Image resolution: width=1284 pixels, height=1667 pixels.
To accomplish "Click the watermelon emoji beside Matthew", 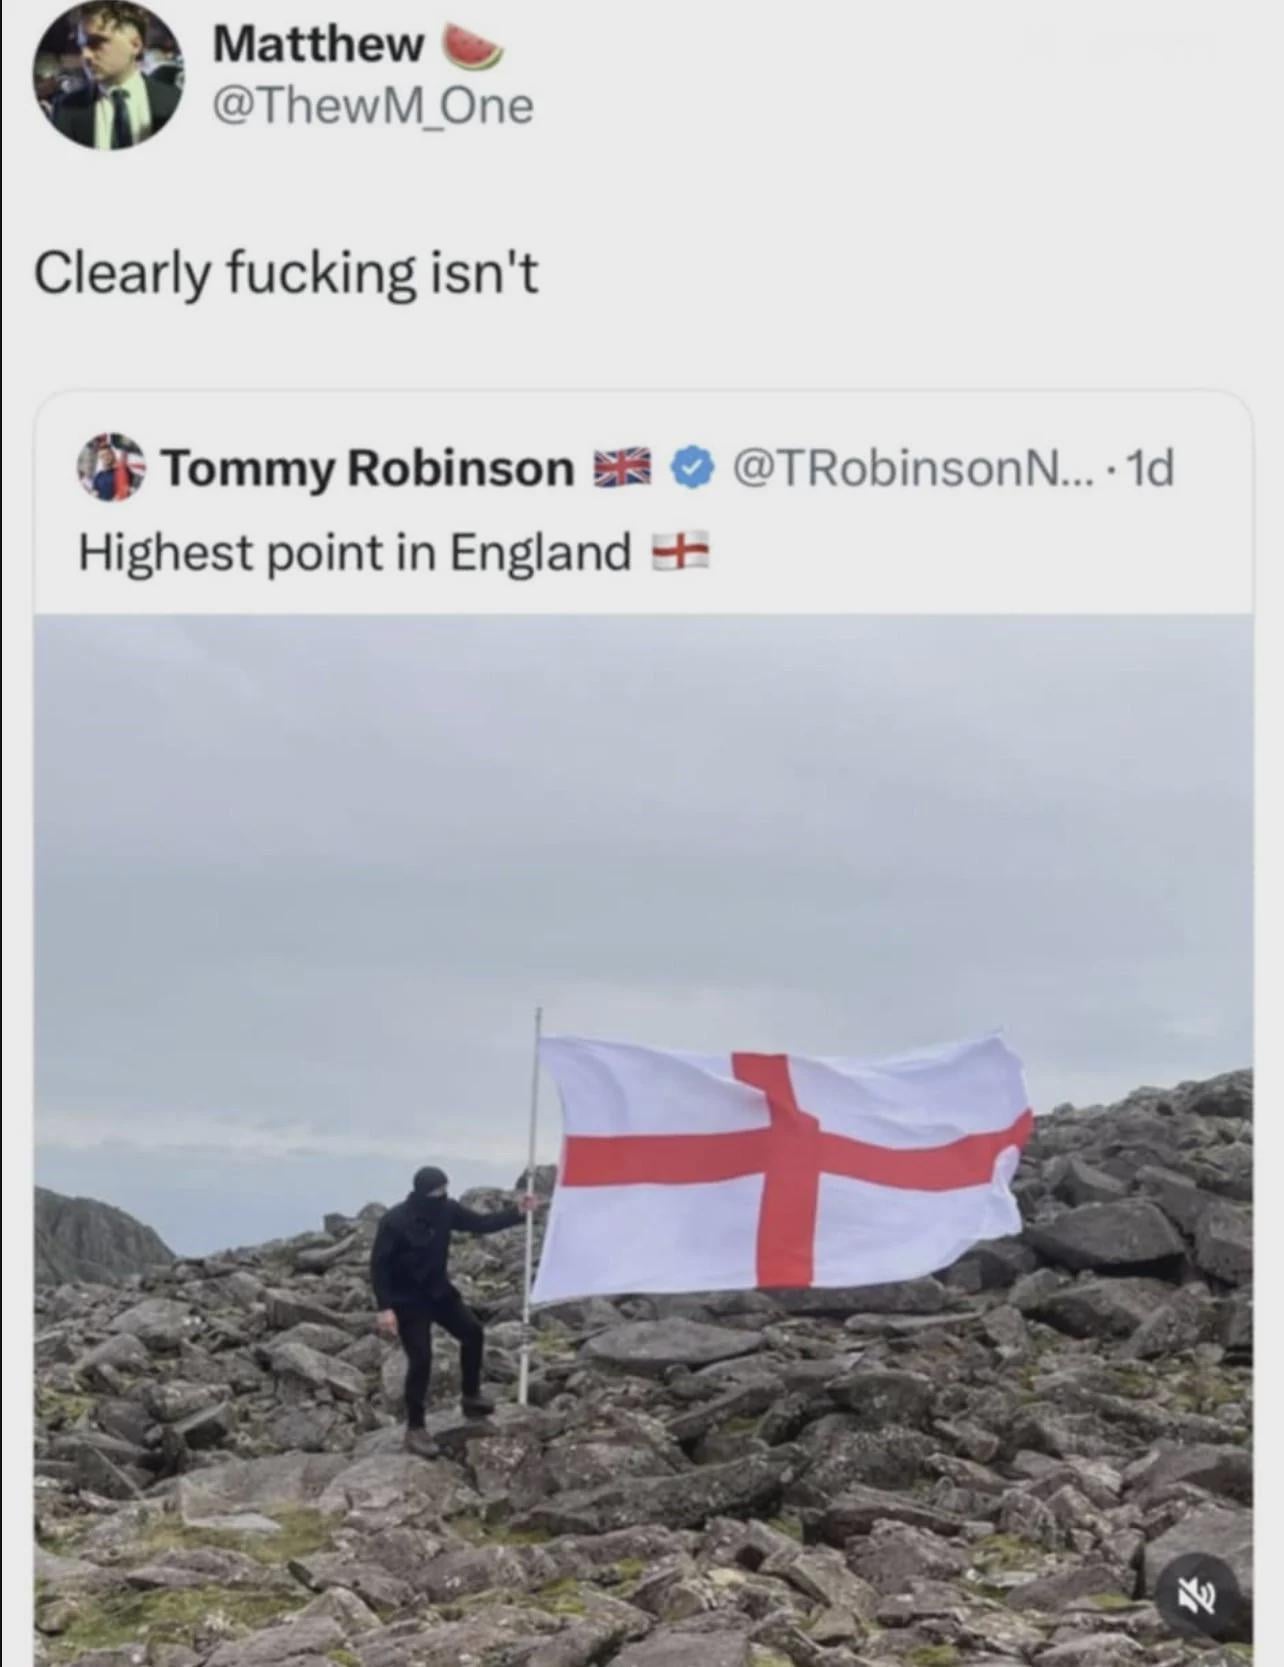I will tap(472, 46).
